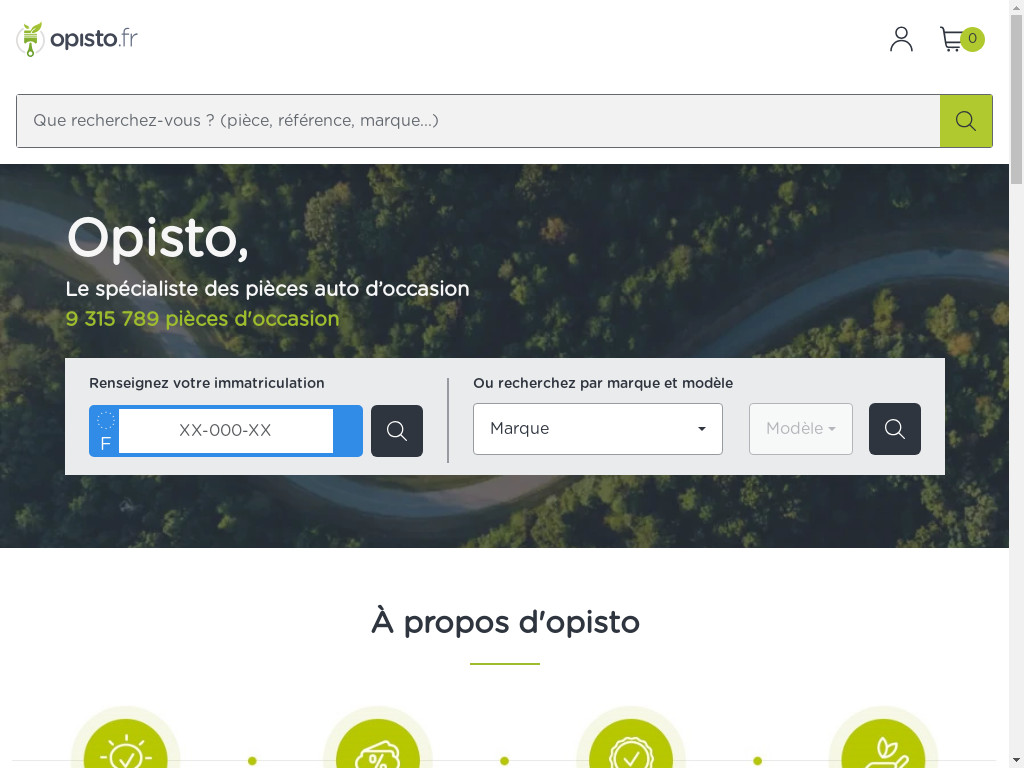Click the 'À propos d'opisto' heading
The image size is (1024, 768).
(x=505, y=622)
